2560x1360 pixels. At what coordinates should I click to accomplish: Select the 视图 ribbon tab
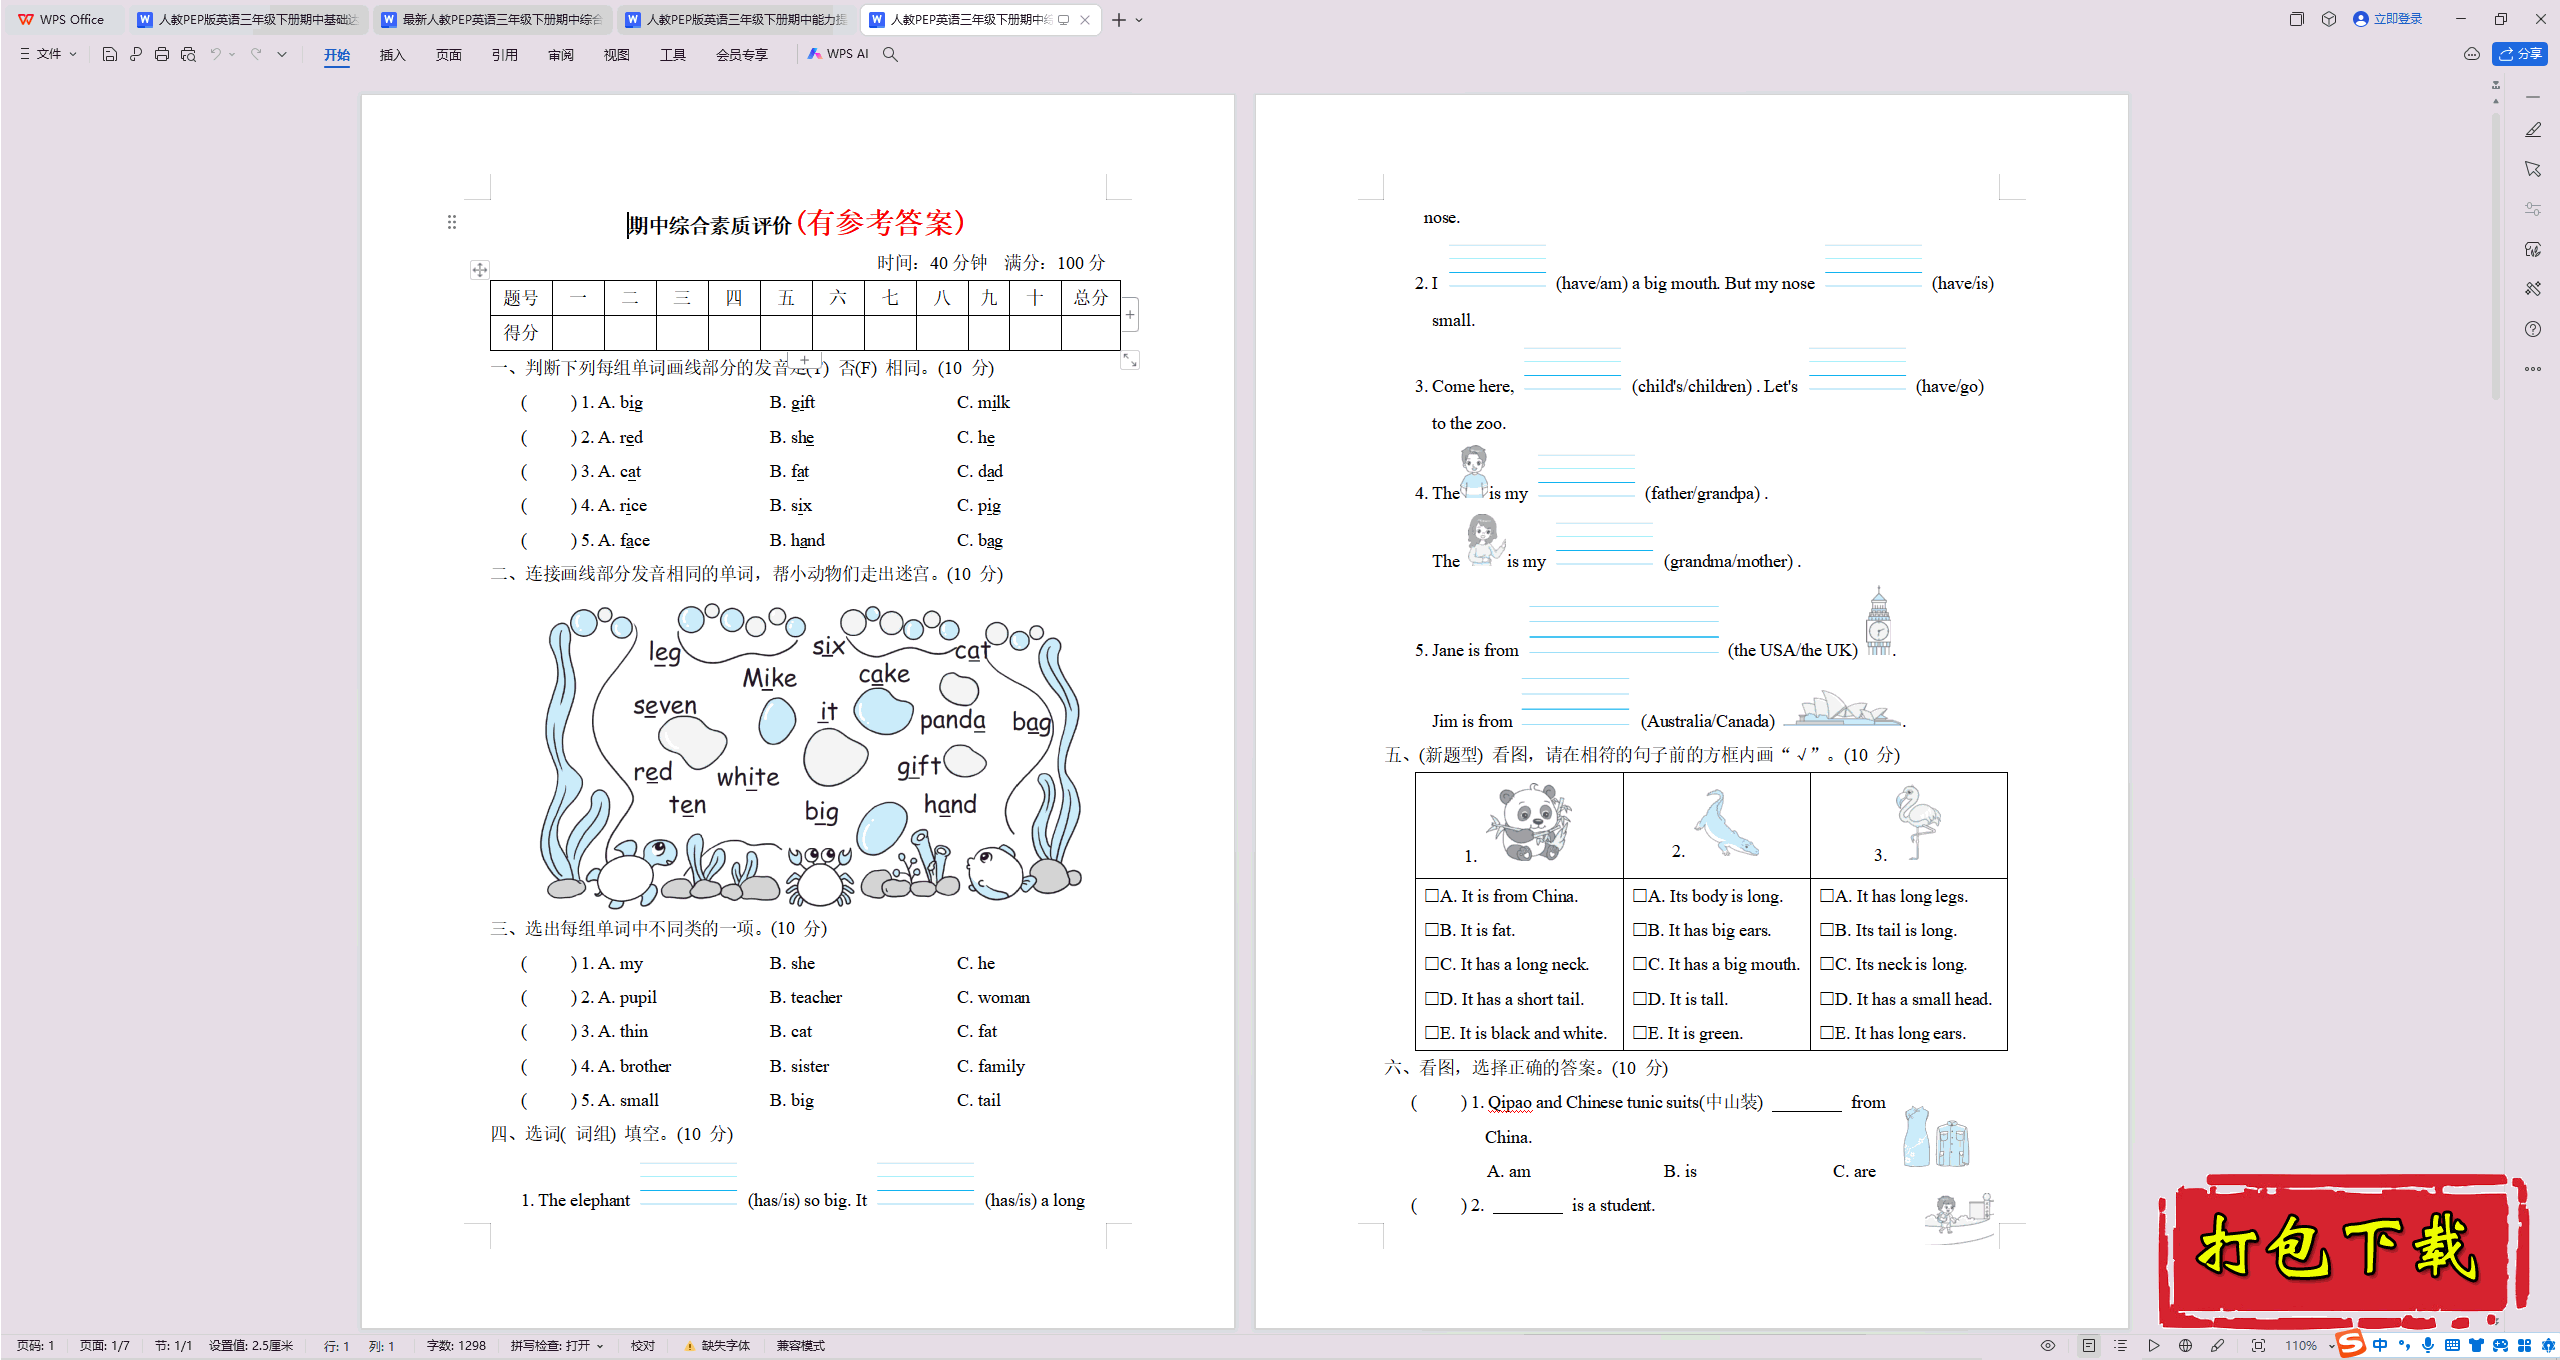pos(617,55)
